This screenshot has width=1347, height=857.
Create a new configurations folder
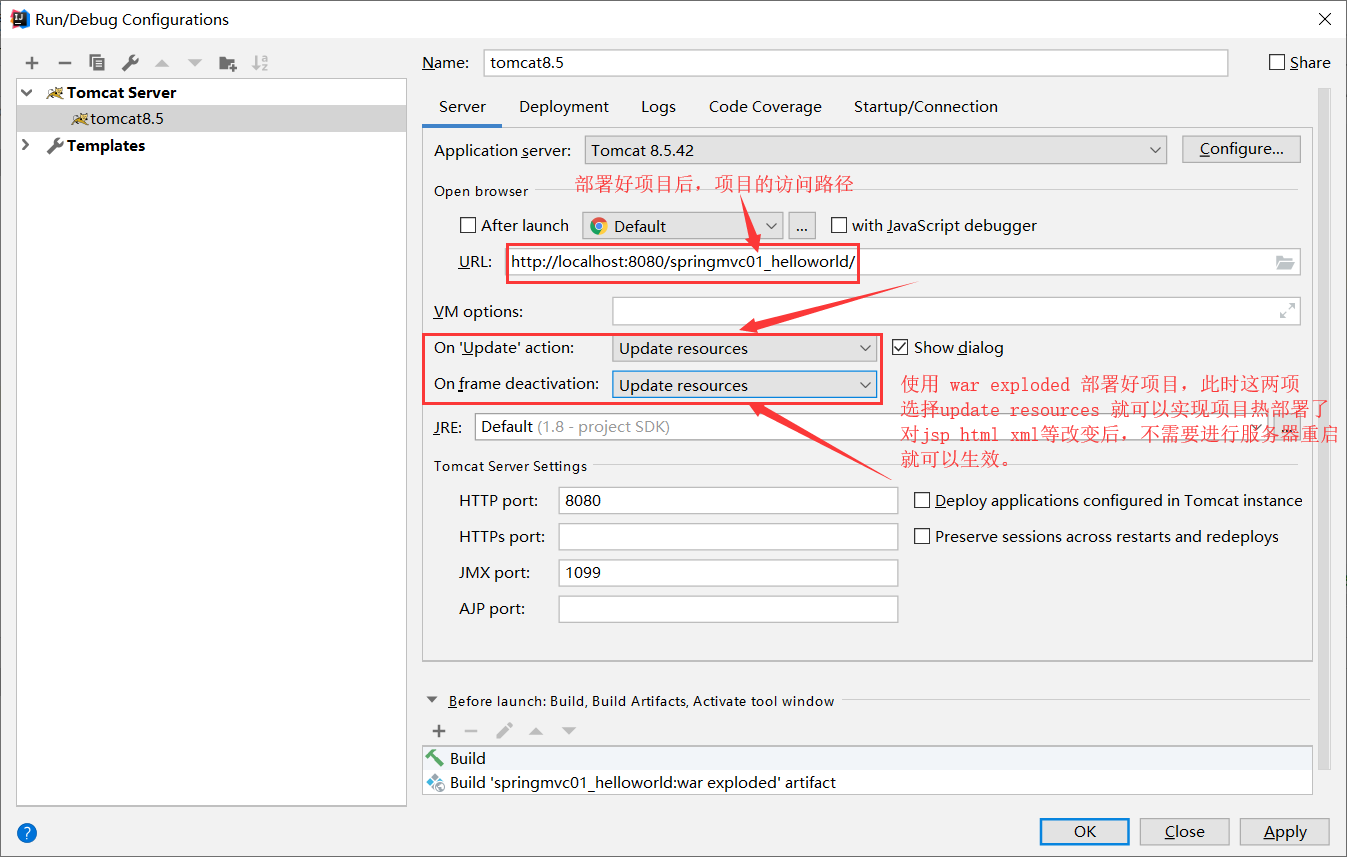click(227, 62)
